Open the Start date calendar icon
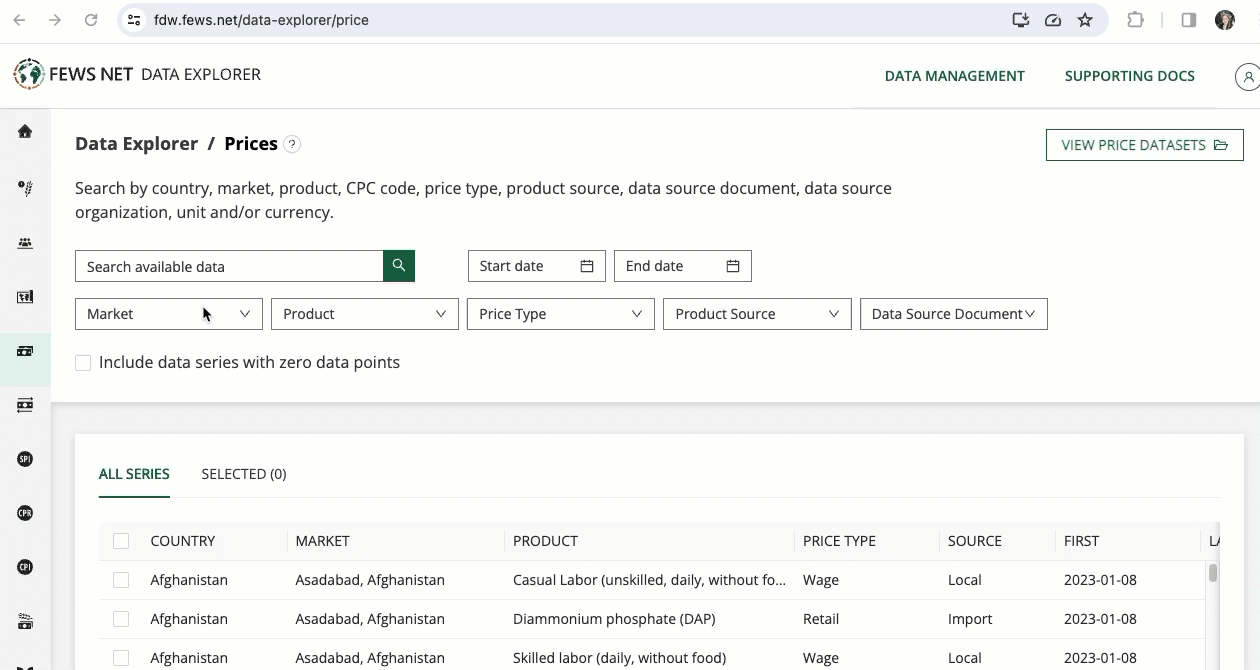This screenshot has width=1260, height=670. pyautogui.click(x=587, y=266)
